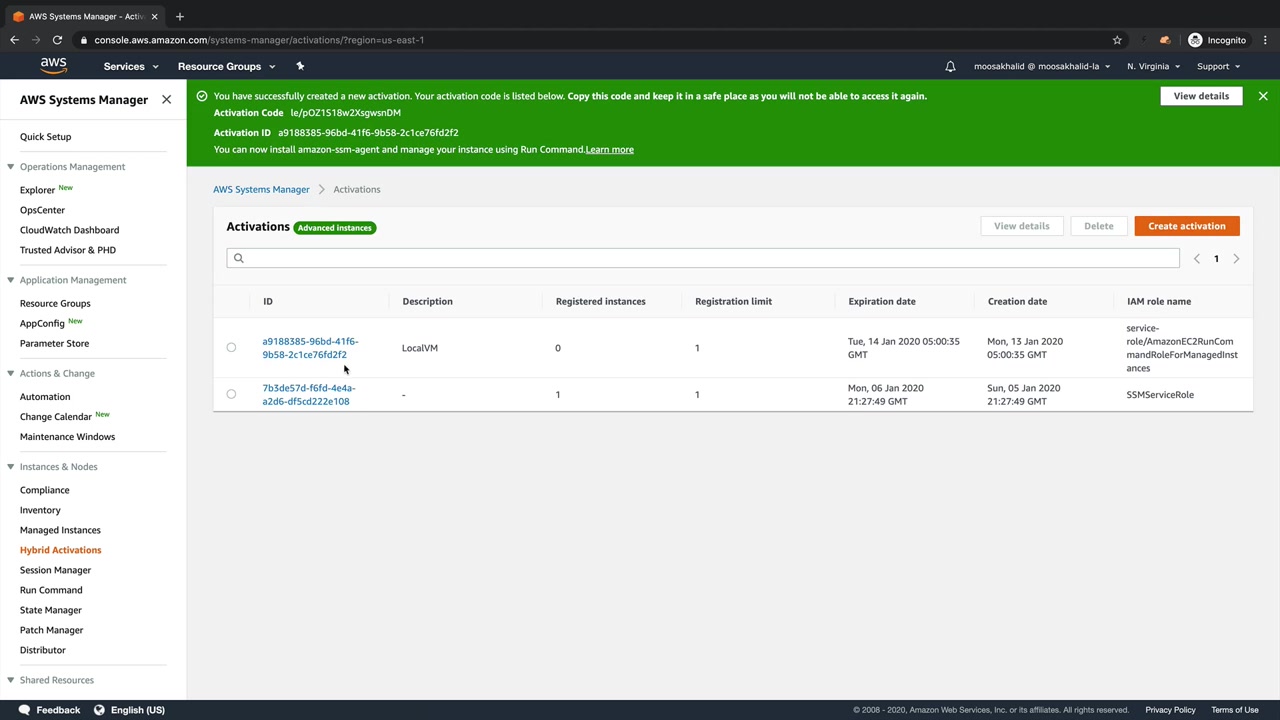Collapse the Operations Management section

pos(10,167)
